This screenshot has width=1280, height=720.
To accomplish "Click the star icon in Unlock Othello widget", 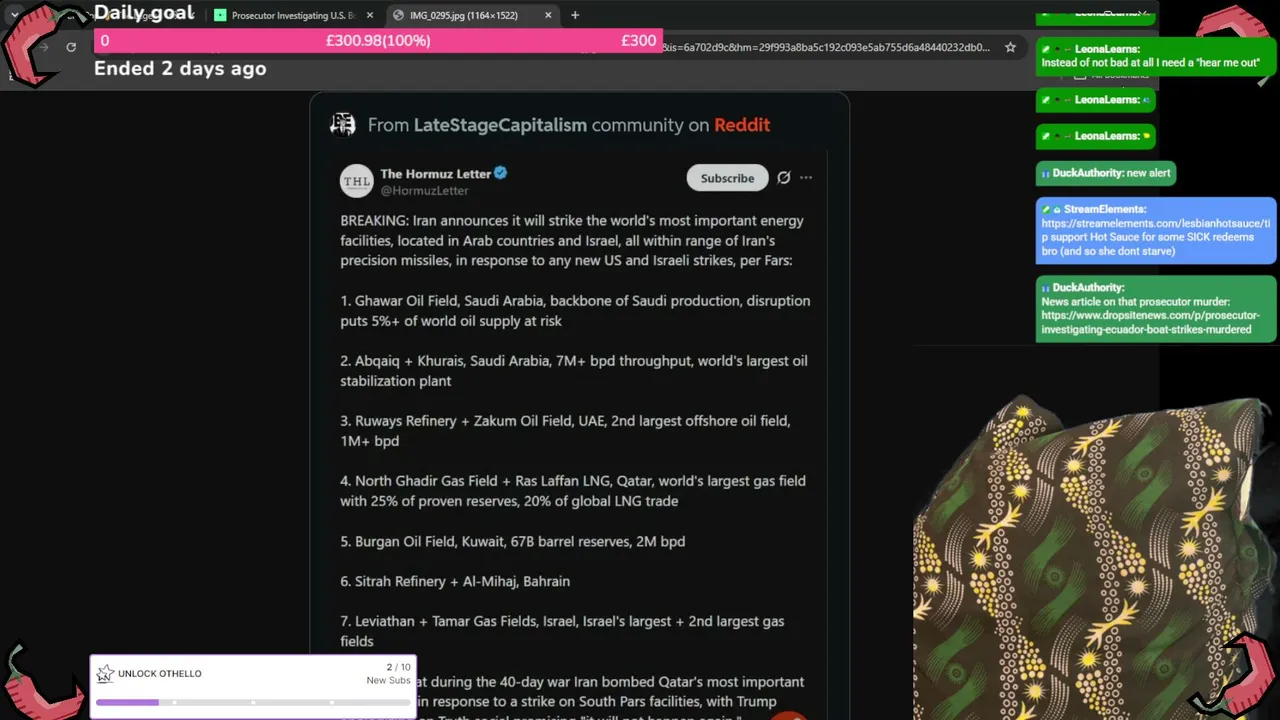I will [x=104, y=674].
